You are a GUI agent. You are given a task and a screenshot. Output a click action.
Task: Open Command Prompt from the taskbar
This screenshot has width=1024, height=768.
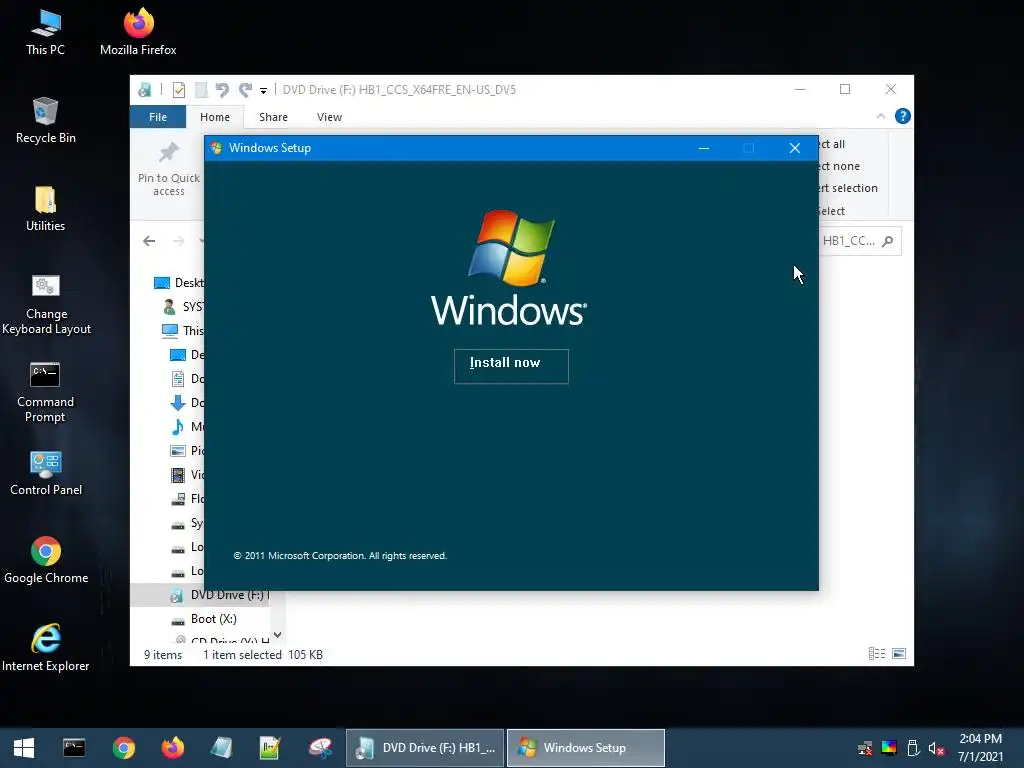coord(74,748)
